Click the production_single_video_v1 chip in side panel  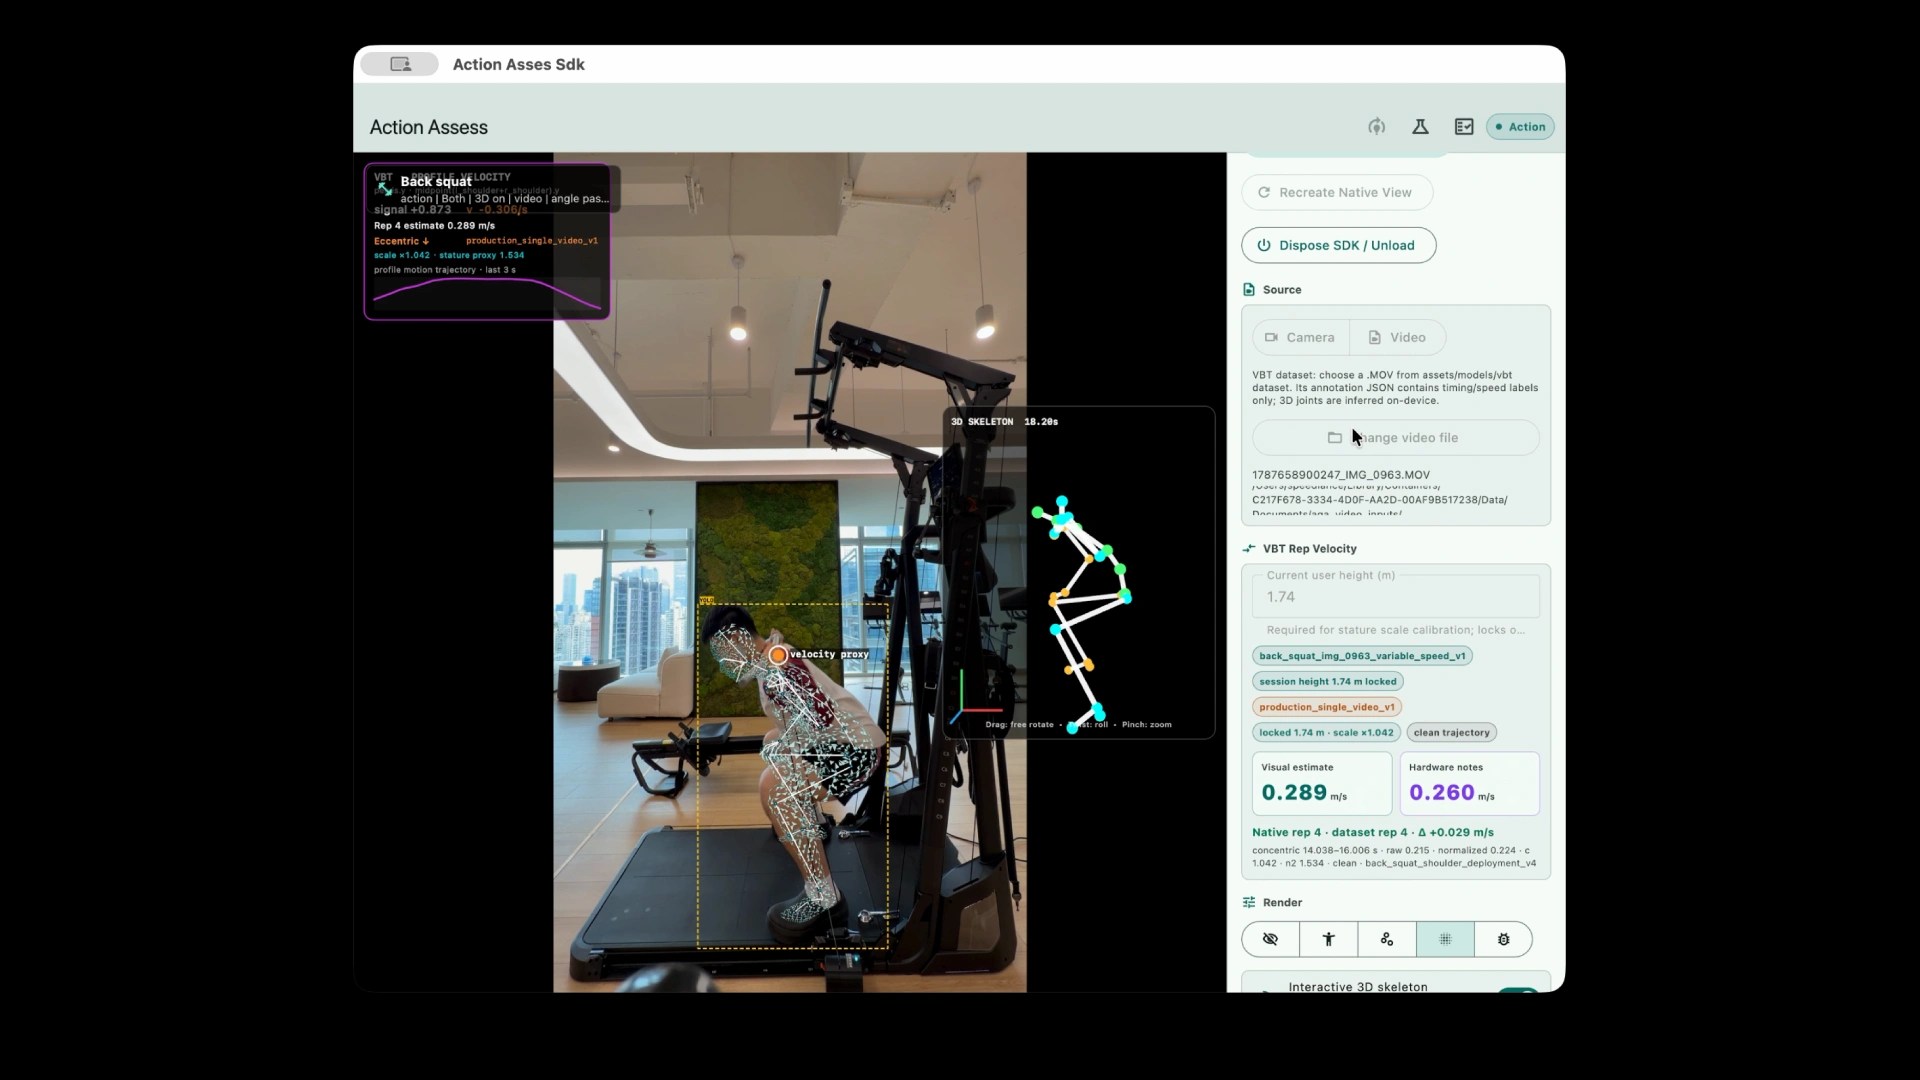coord(1327,707)
